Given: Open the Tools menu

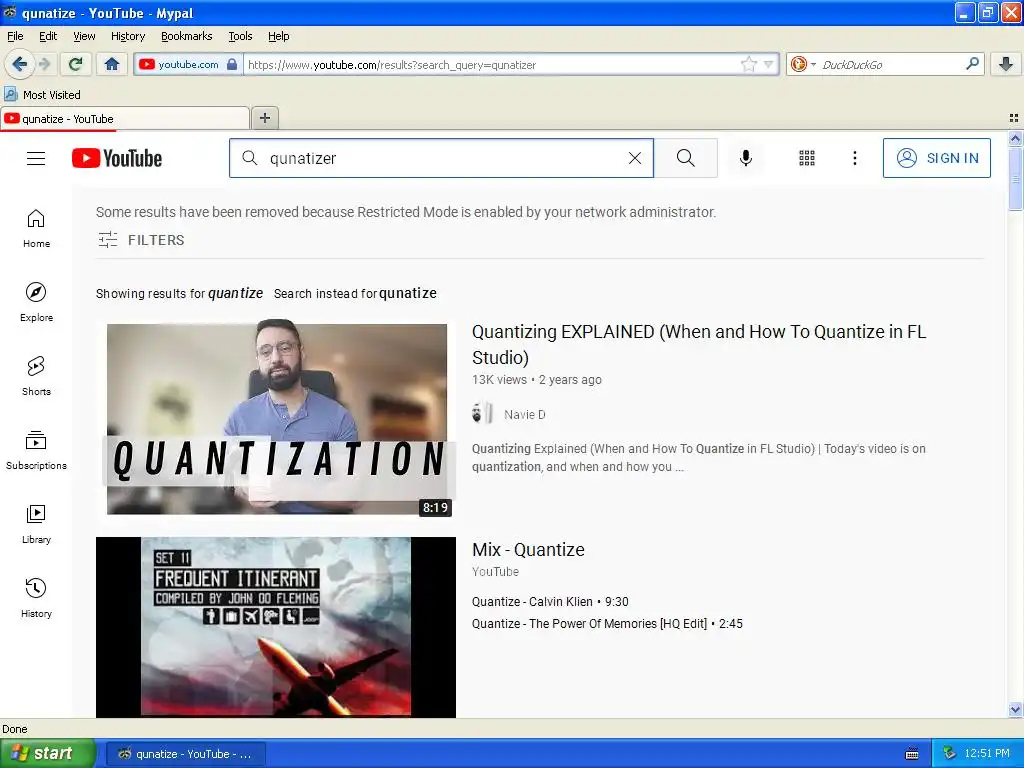Looking at the screenshot, I should click(x=240, y=36).
